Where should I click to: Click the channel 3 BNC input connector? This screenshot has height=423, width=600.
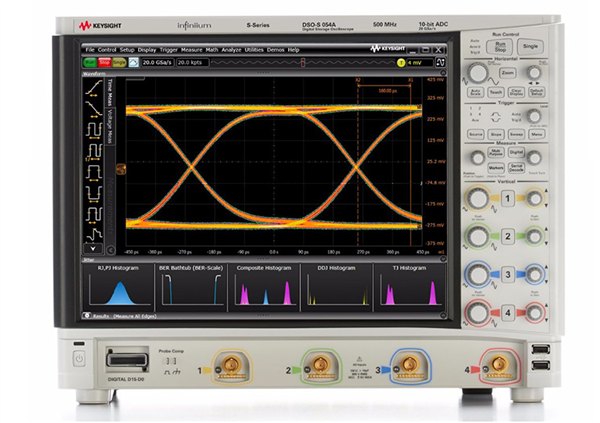pos(410,366)
